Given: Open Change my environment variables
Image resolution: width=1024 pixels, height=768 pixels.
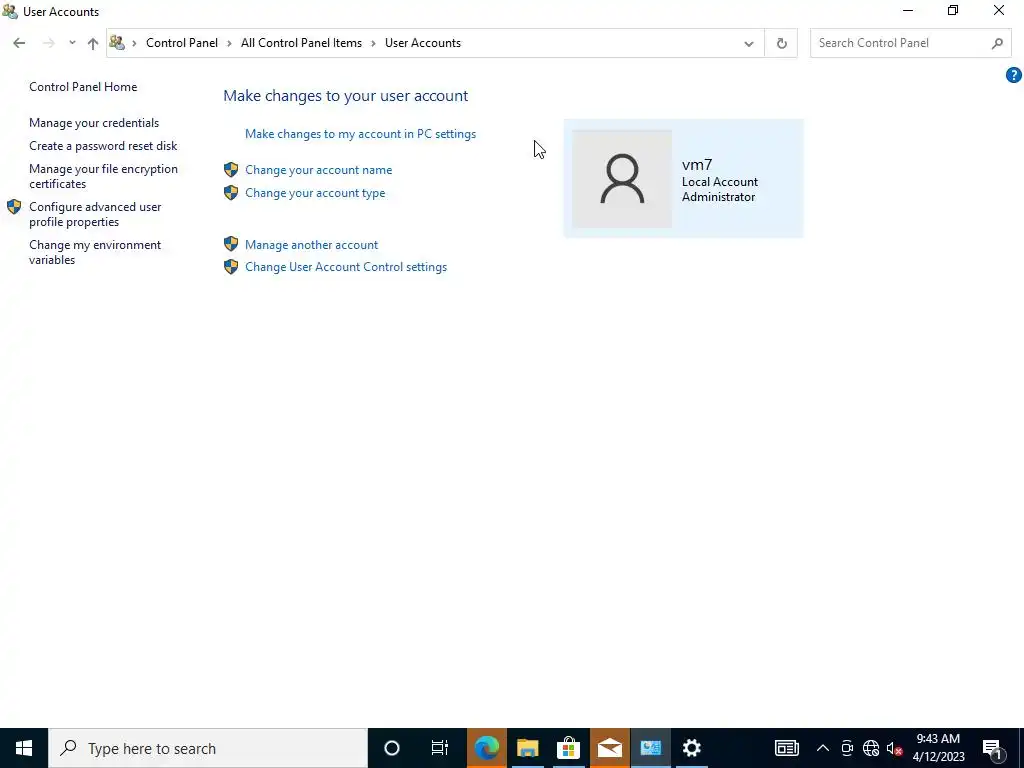Looking at the screenshot, I should click(x=95, y=252).
